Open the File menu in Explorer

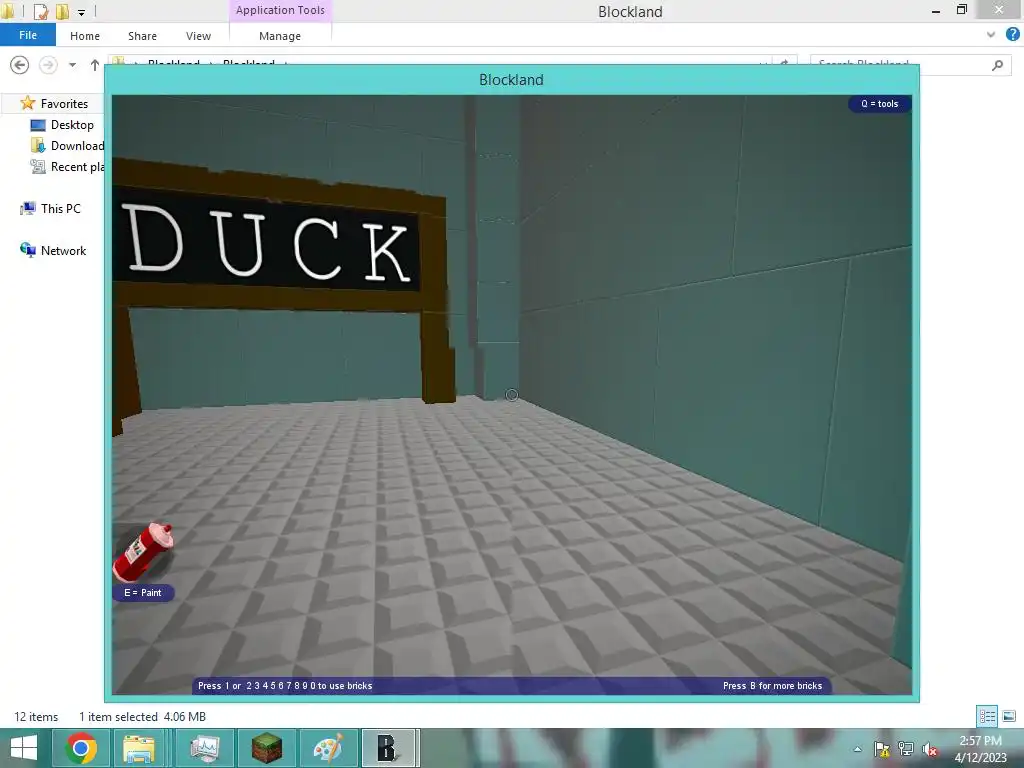[27, 35]
